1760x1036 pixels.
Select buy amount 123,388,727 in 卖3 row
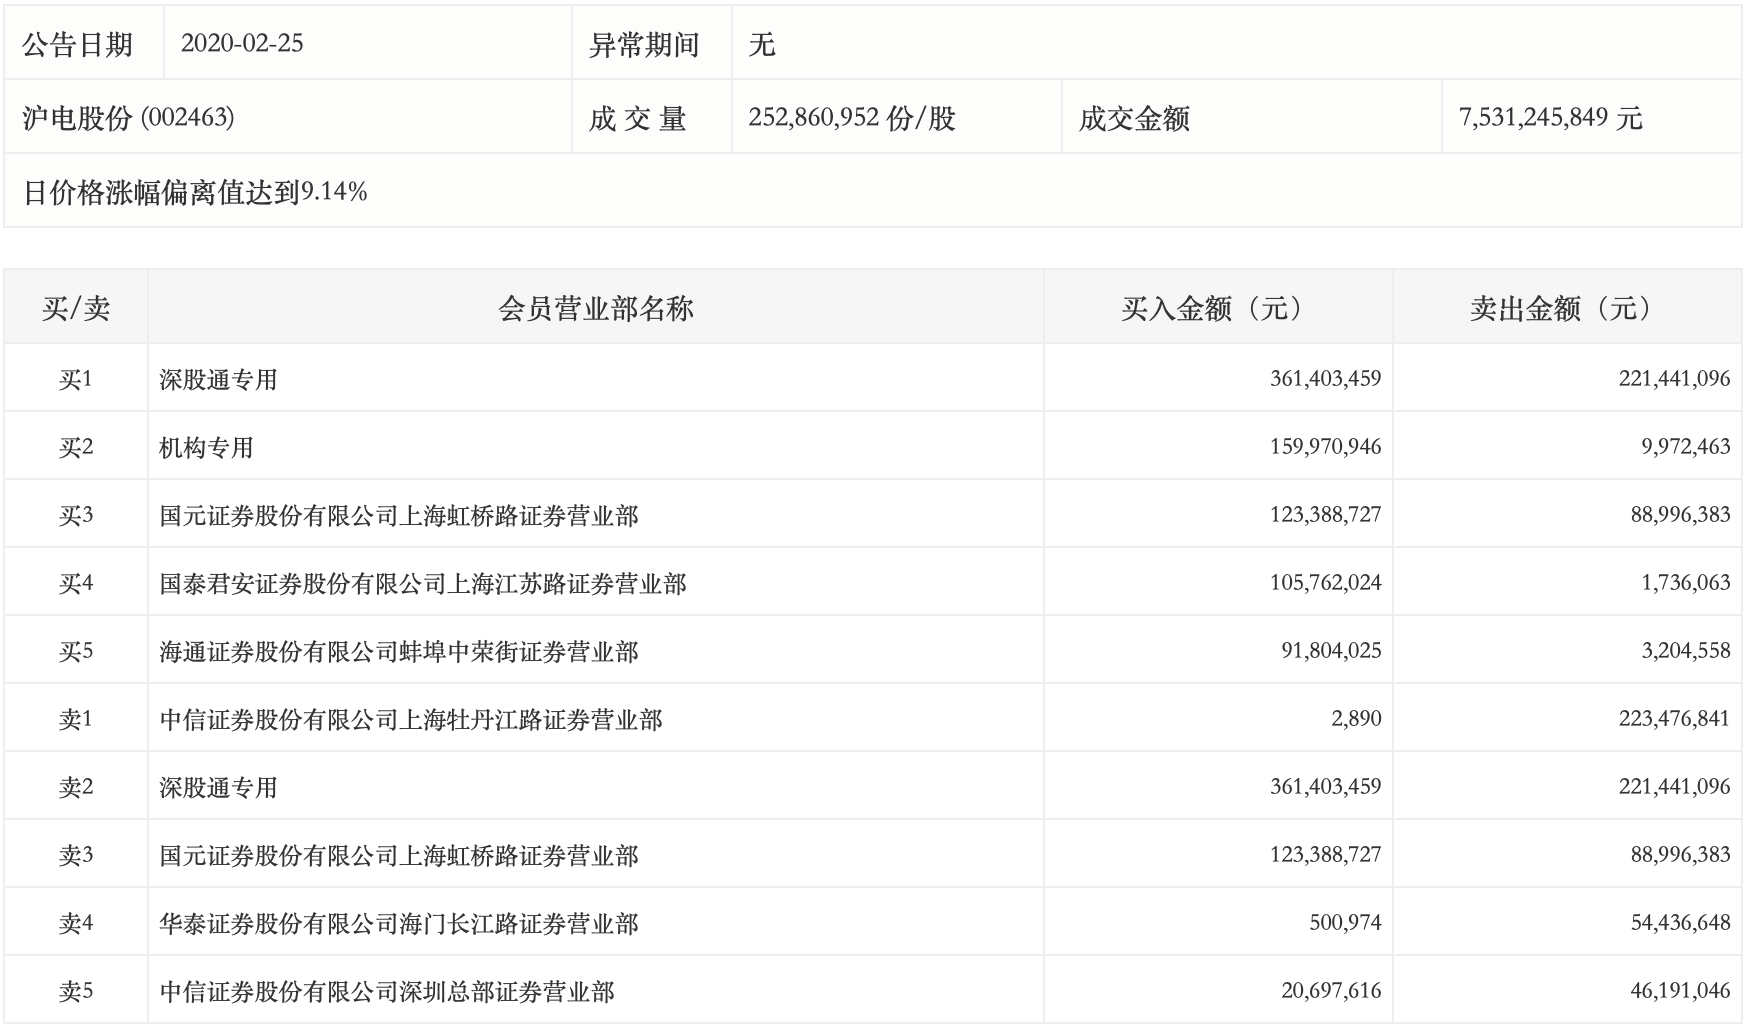[1326, 854]
